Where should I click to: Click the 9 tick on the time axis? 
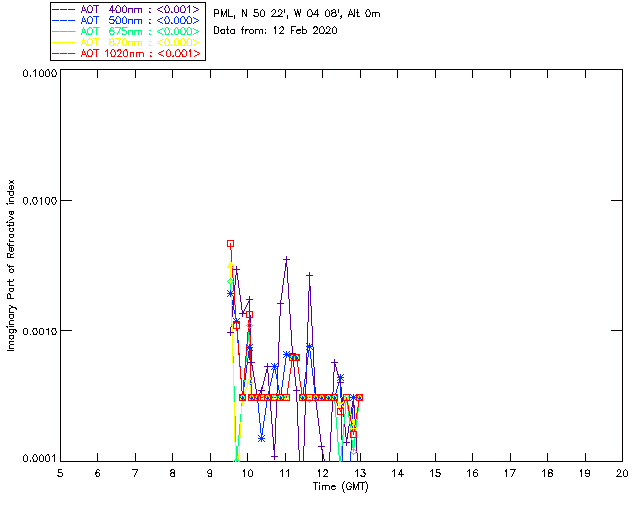pyautogui.click(x=210, y=472)
